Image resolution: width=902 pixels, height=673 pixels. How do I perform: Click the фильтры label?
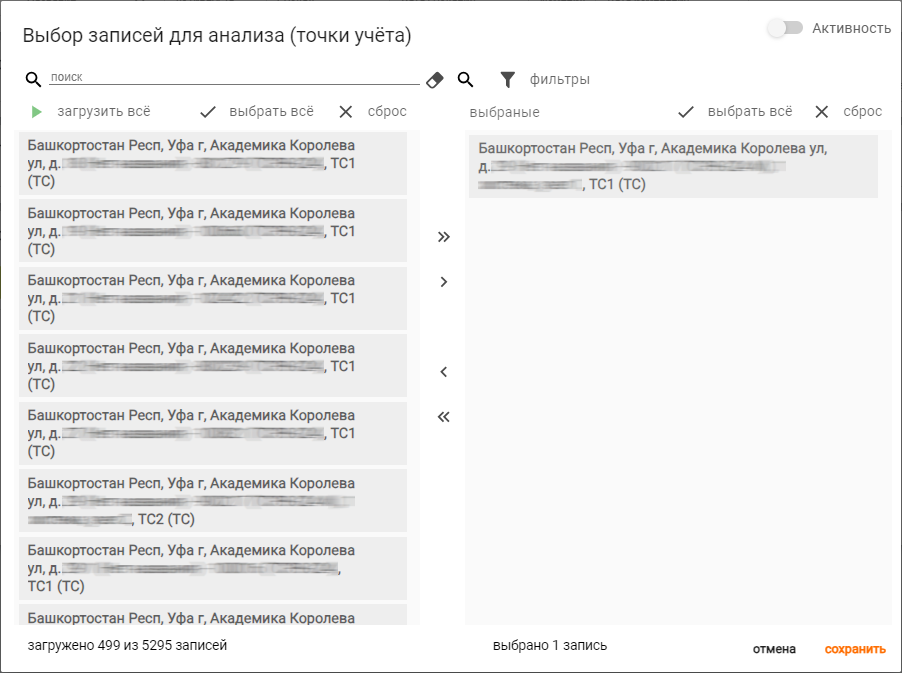560,79
